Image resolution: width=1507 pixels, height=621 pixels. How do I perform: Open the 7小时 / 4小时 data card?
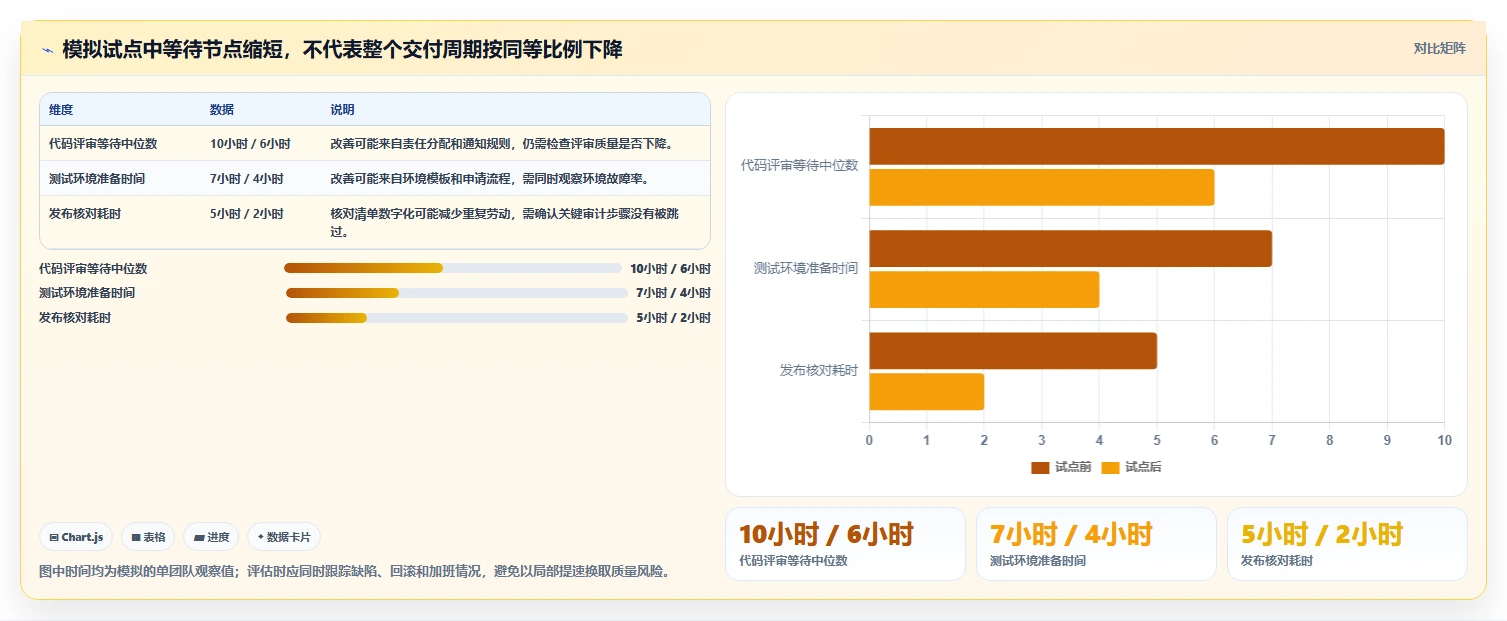[x=1096, y=544]
